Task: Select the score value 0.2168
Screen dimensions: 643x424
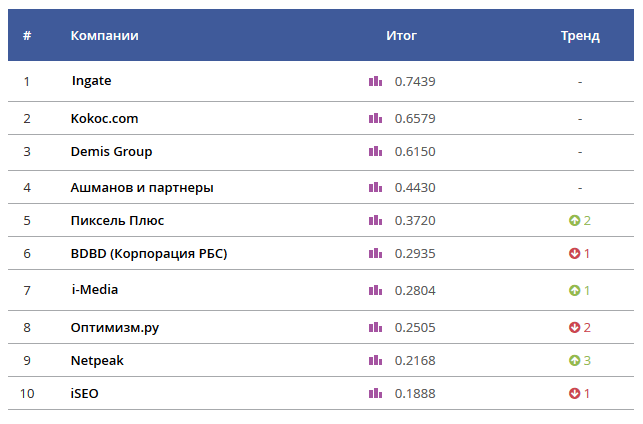Action: [x=415, y=361]
